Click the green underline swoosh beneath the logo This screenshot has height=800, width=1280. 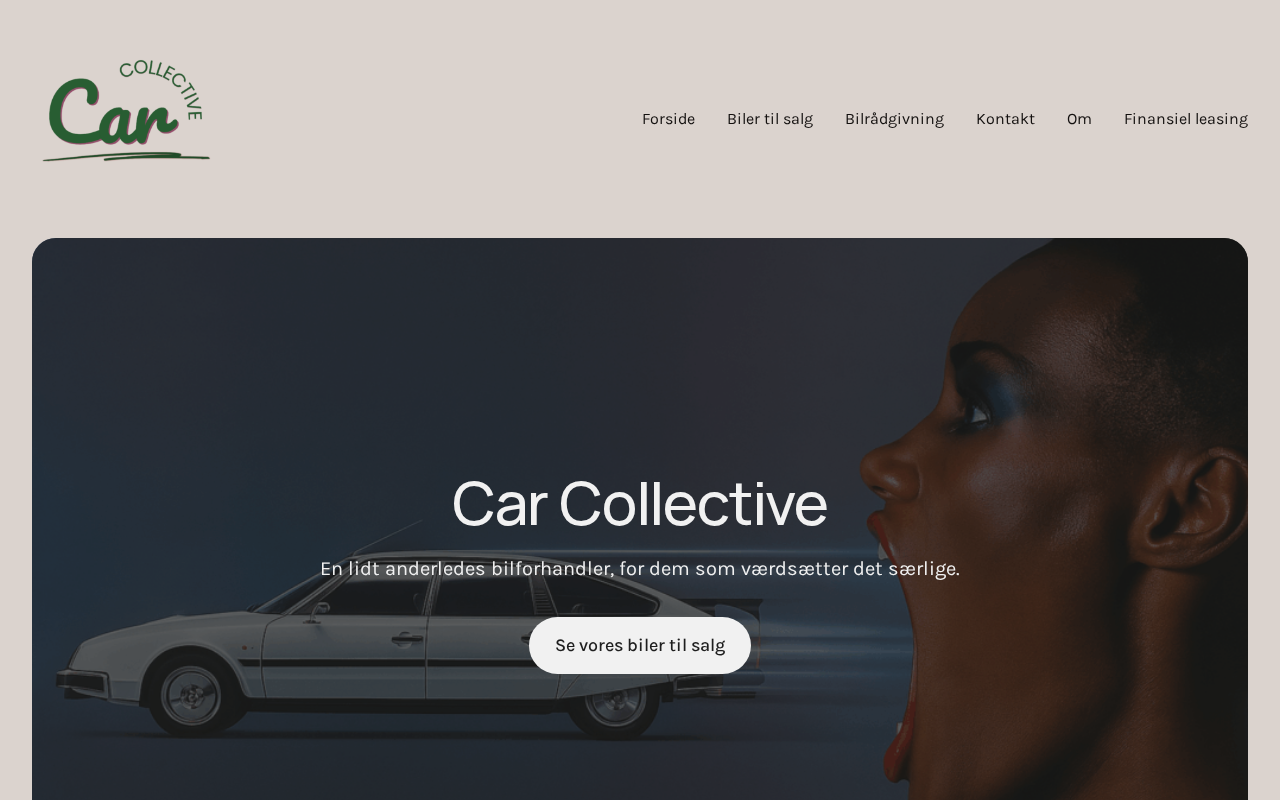coord(126,155)
